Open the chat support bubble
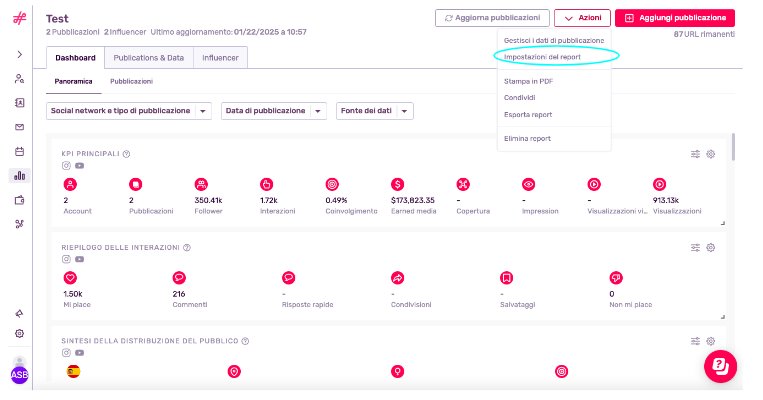Image resolution: width=763 pixels, height=400 pixels. pyautogui.click(x=720, y=366)
